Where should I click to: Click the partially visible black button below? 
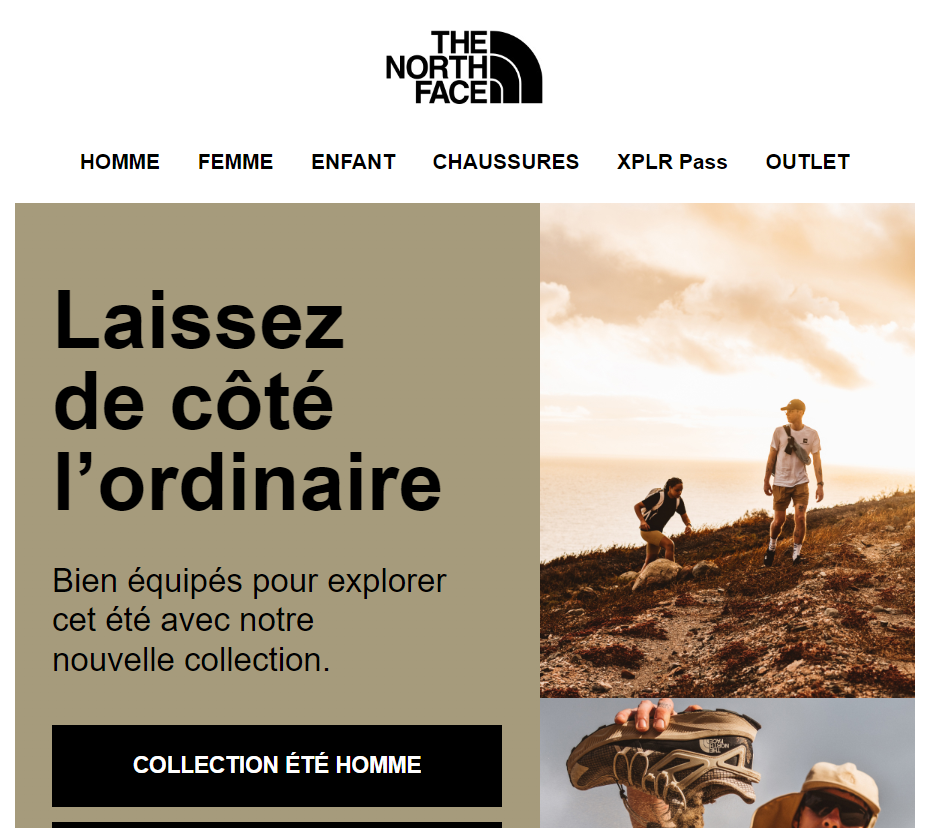pyautogui.click(x=277, y=824)
